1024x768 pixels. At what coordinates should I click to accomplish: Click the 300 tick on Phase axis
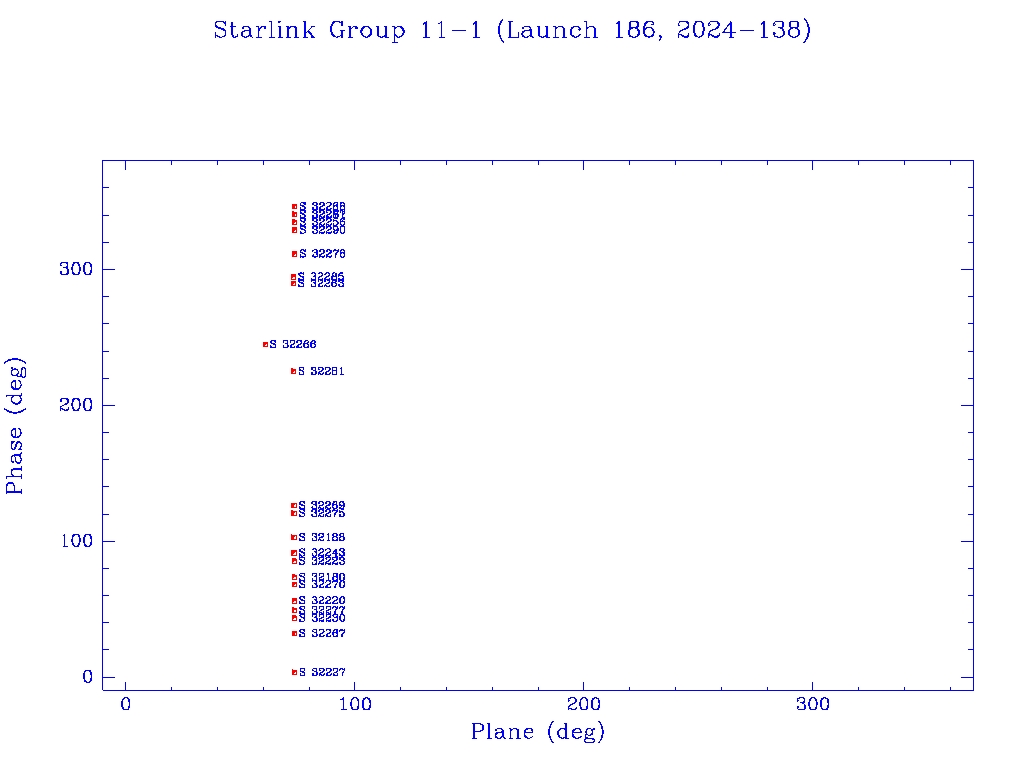[76, 269]
